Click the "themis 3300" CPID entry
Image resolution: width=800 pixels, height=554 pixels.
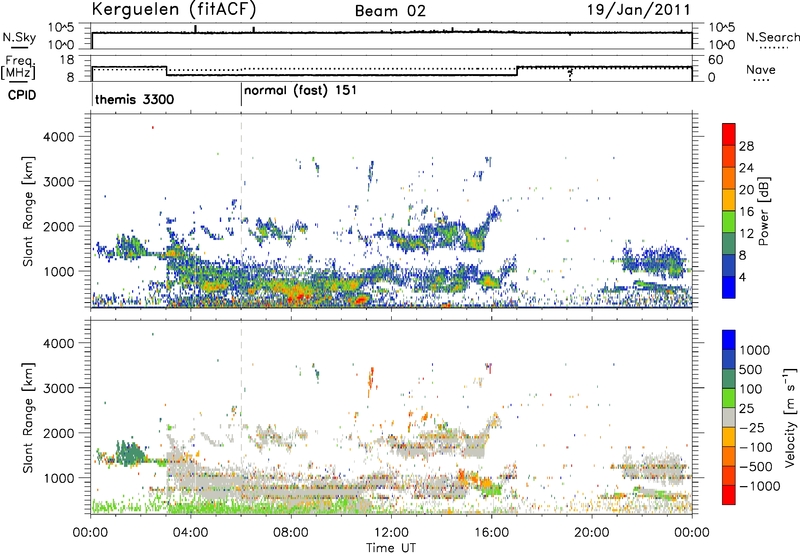[134, 99]
